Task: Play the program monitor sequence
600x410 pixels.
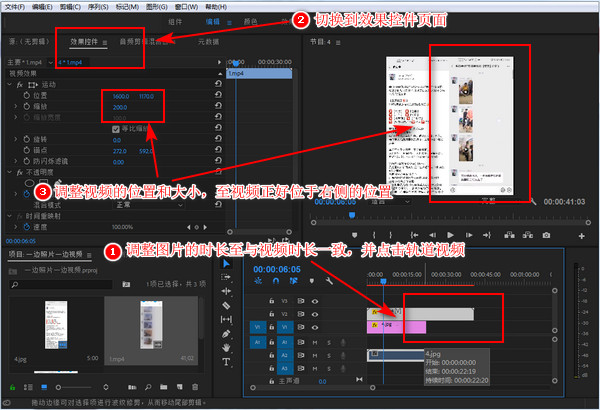Action: (450, 235)
